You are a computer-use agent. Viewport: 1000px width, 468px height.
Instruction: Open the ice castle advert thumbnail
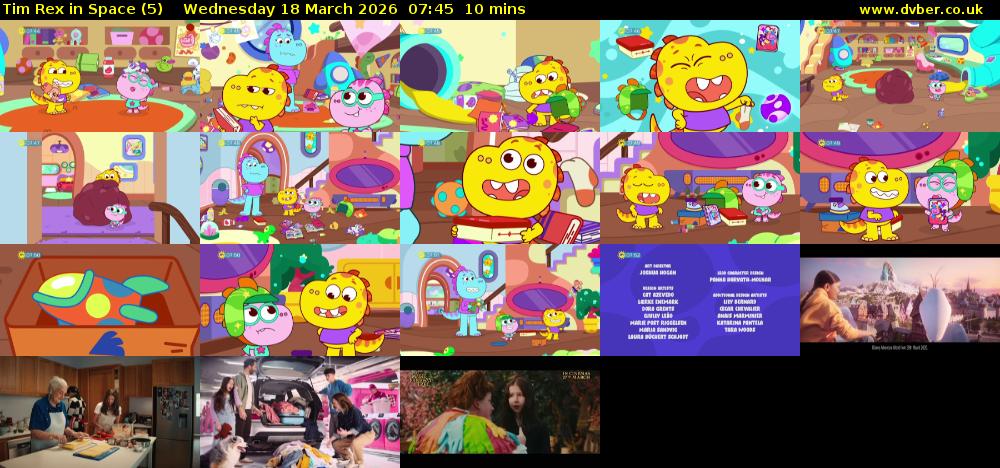899,300
